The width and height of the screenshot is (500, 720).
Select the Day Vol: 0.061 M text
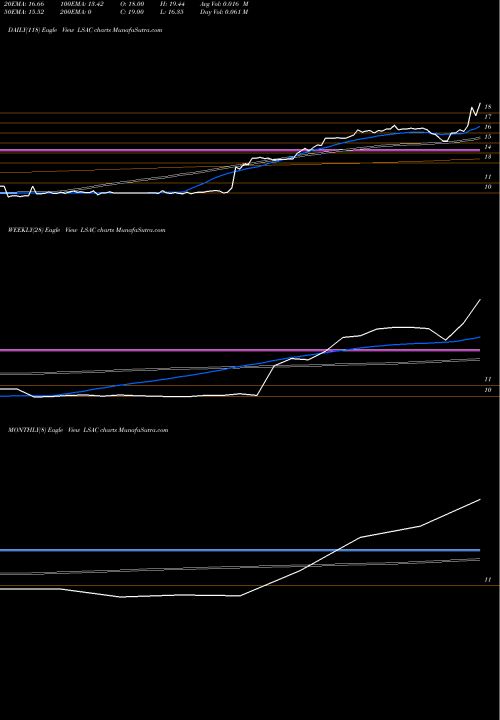pyautogui.click(x=224, y=12)
